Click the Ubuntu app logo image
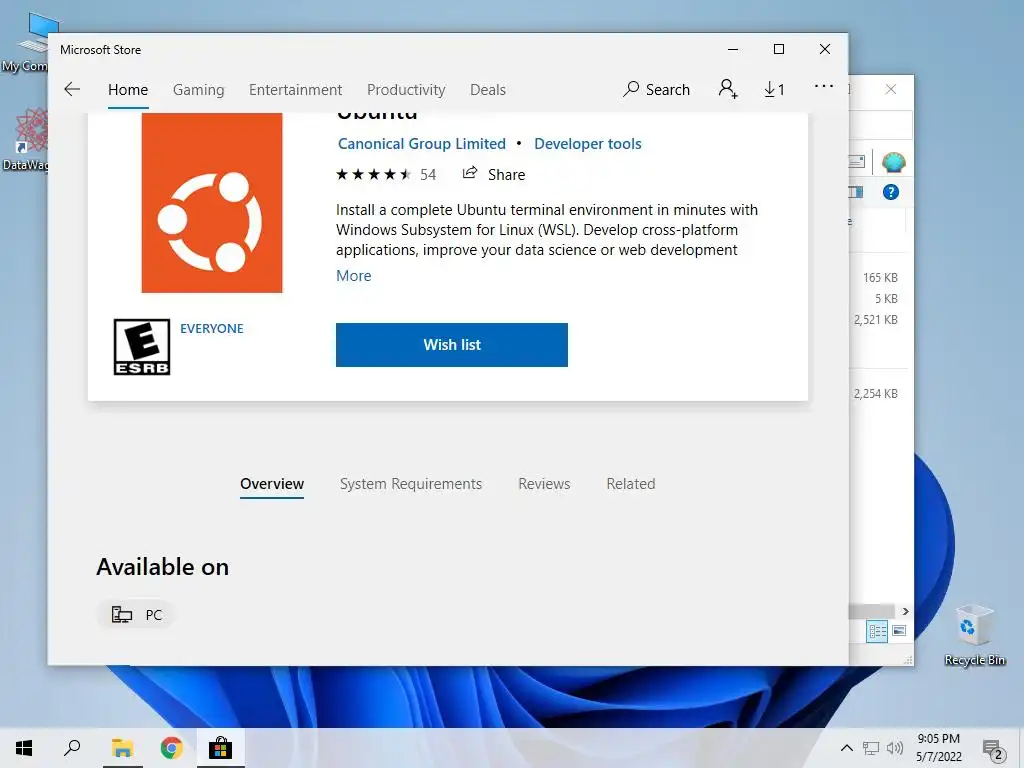 [212, 203]
